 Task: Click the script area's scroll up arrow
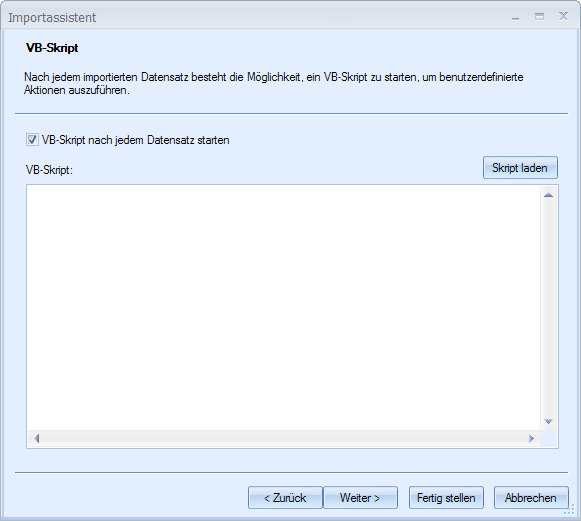click(x=548, y=195)
